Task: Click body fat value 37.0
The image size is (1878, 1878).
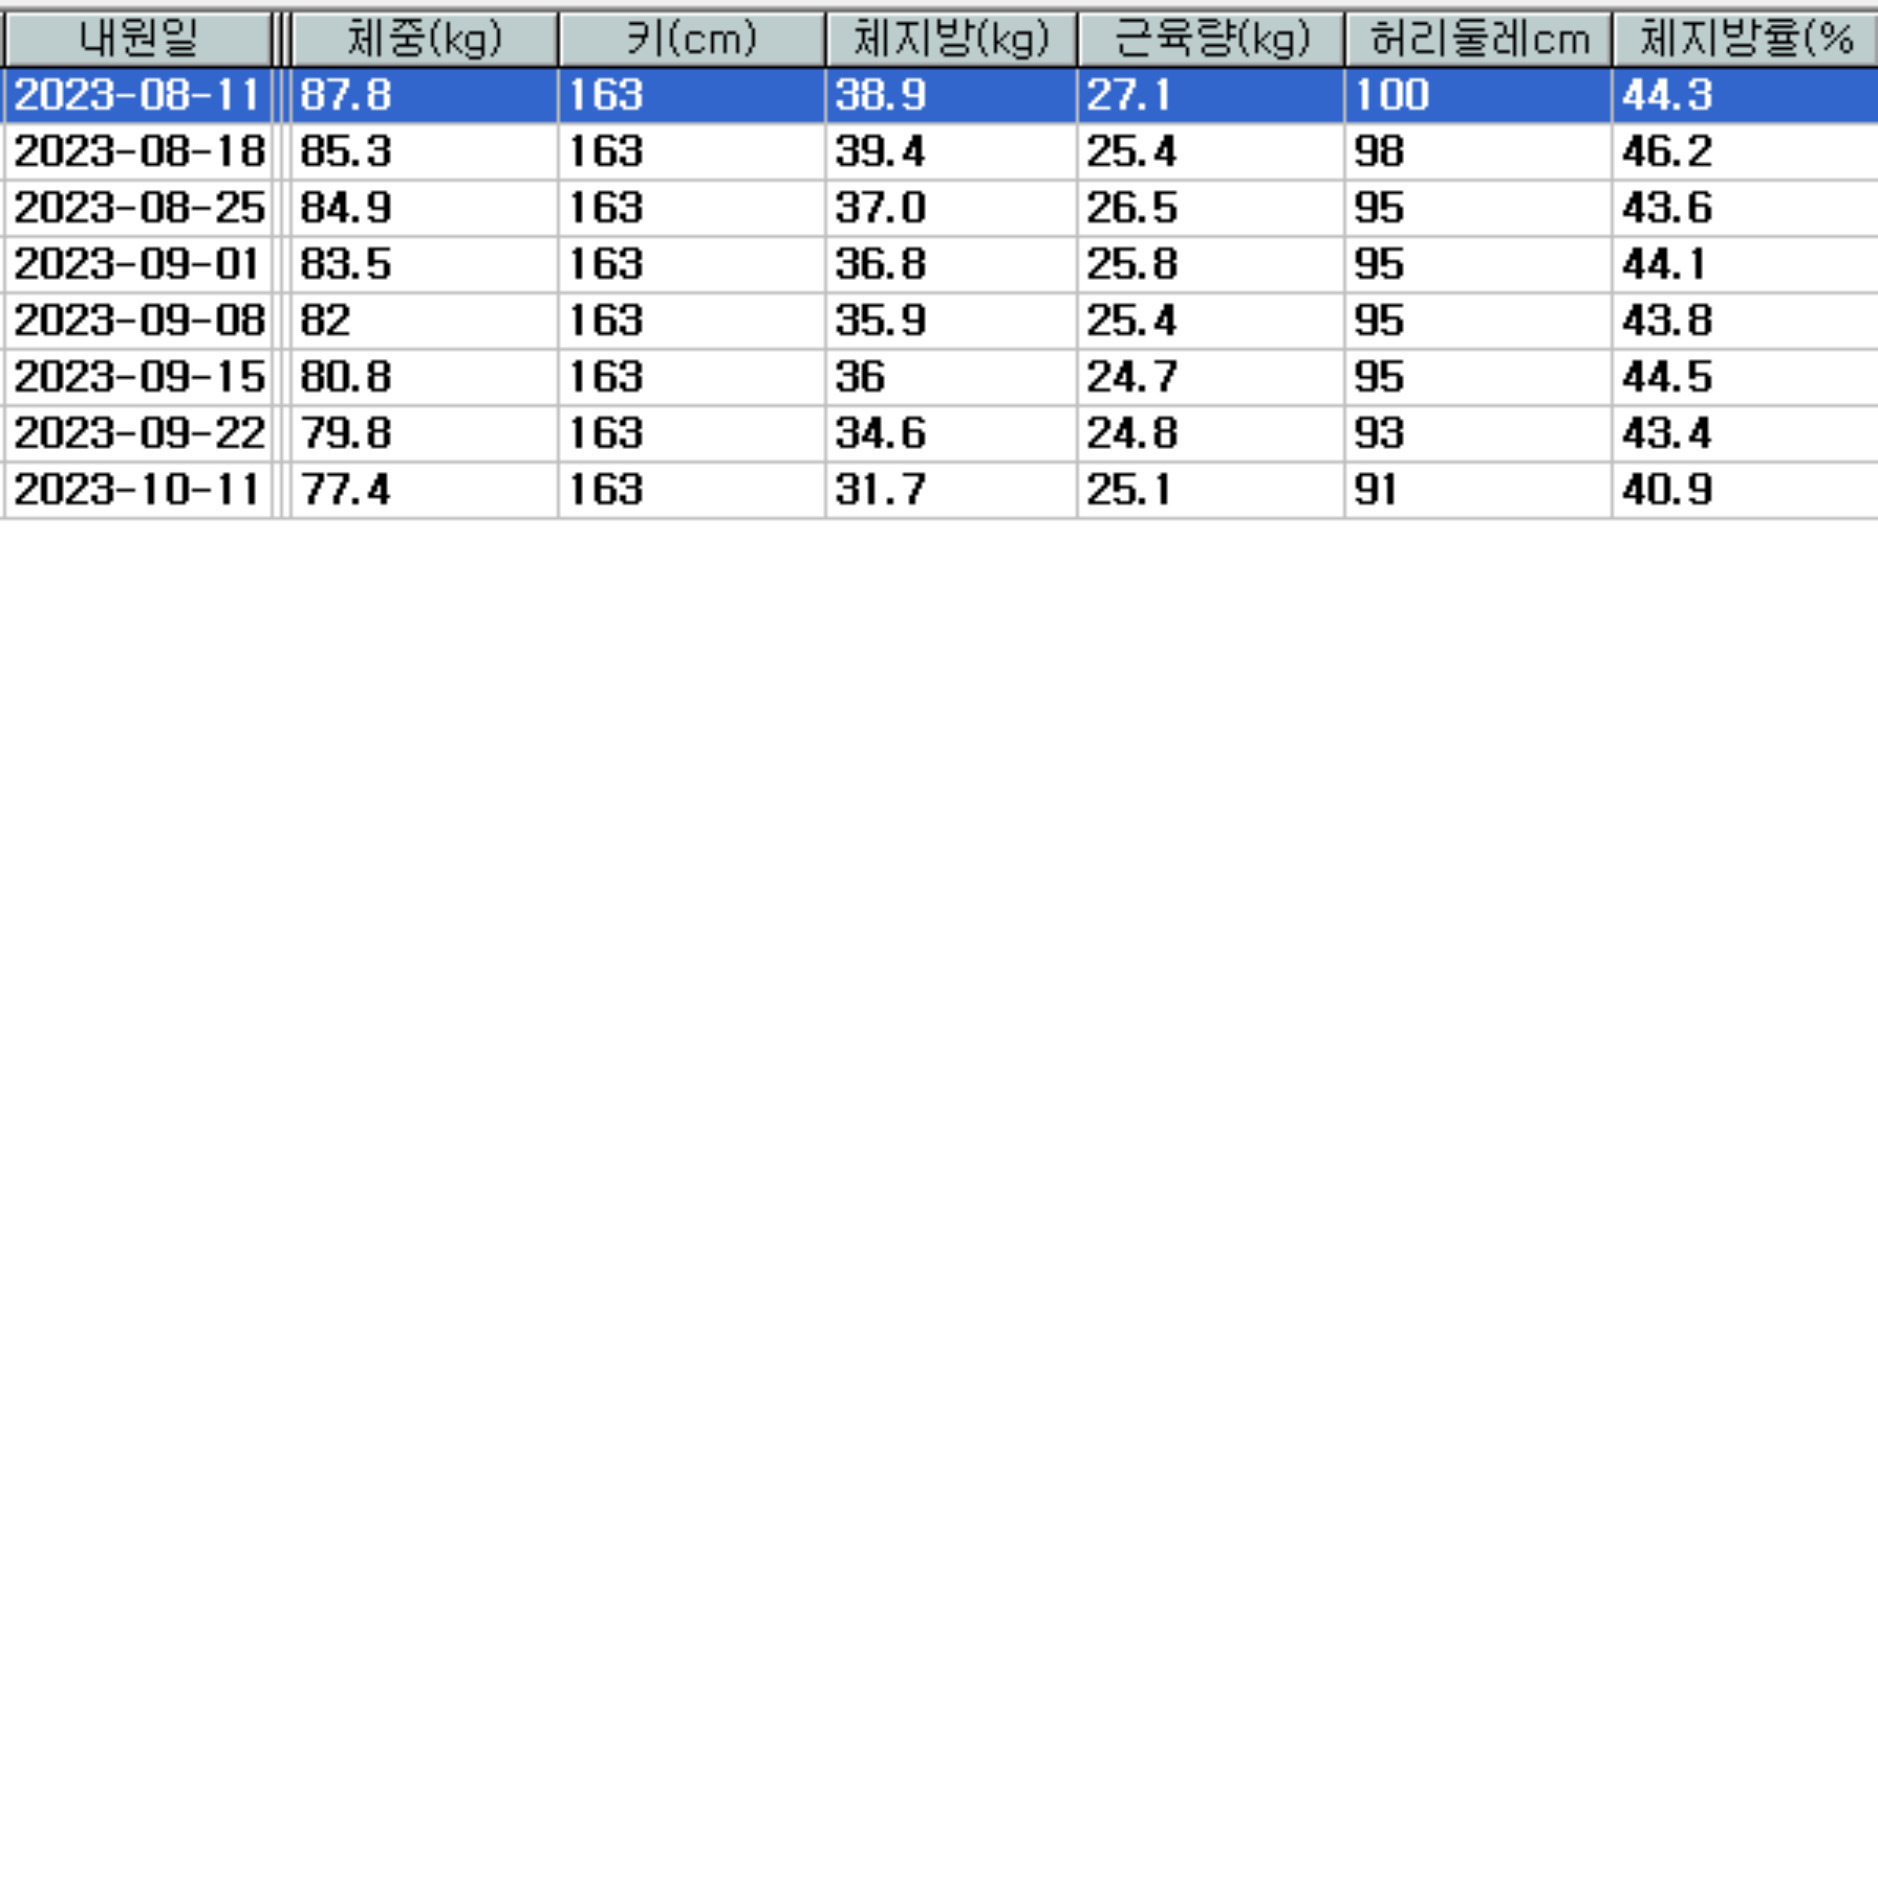Action: pyautogui.click(x=880, y=208)
